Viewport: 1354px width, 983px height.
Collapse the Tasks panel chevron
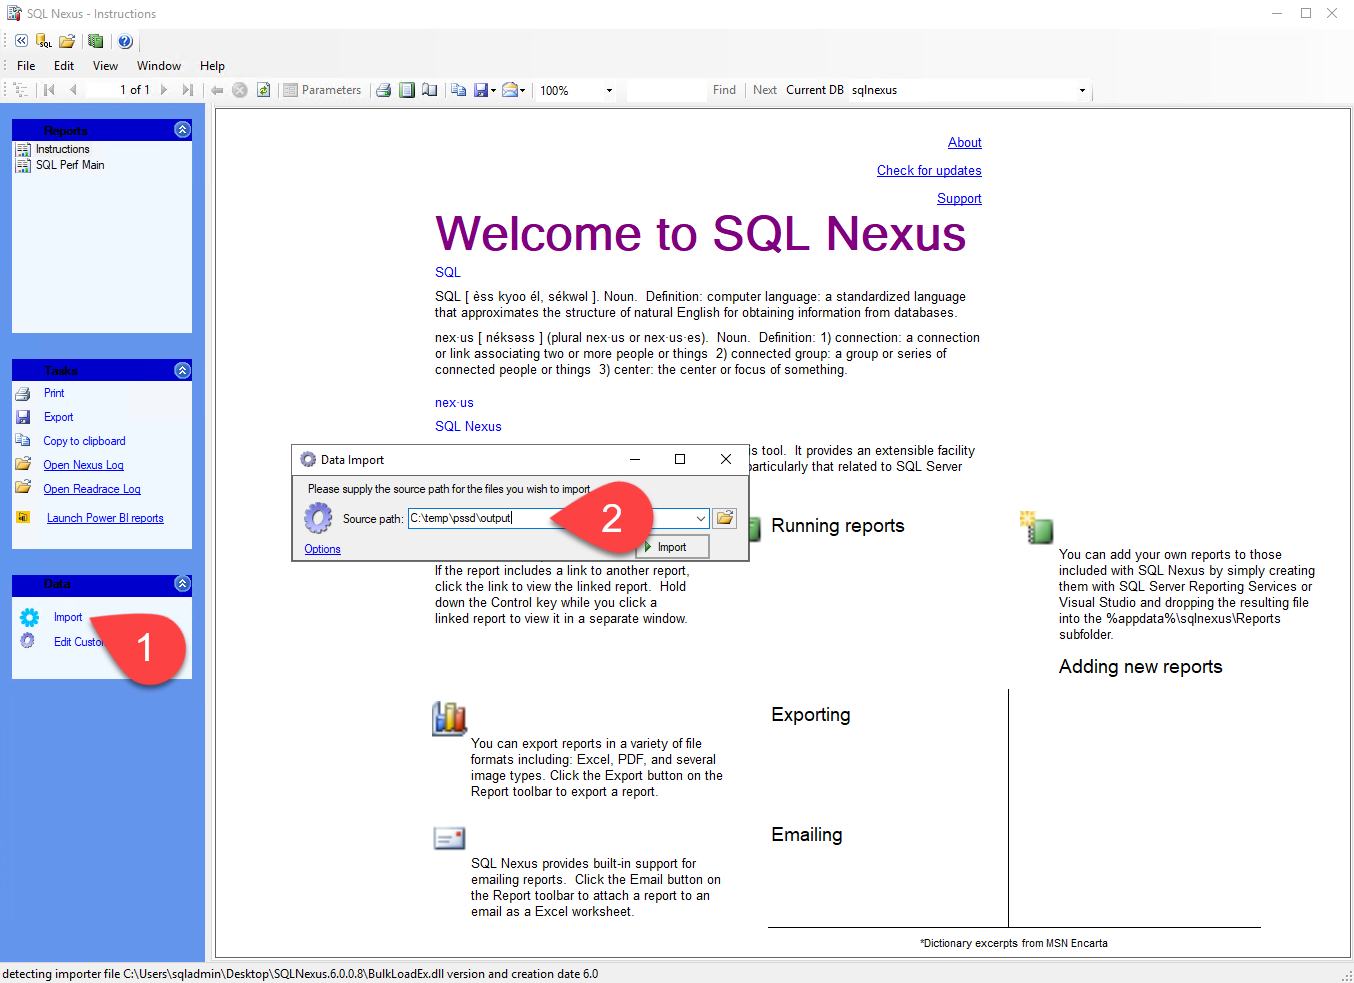coord(182,370)
